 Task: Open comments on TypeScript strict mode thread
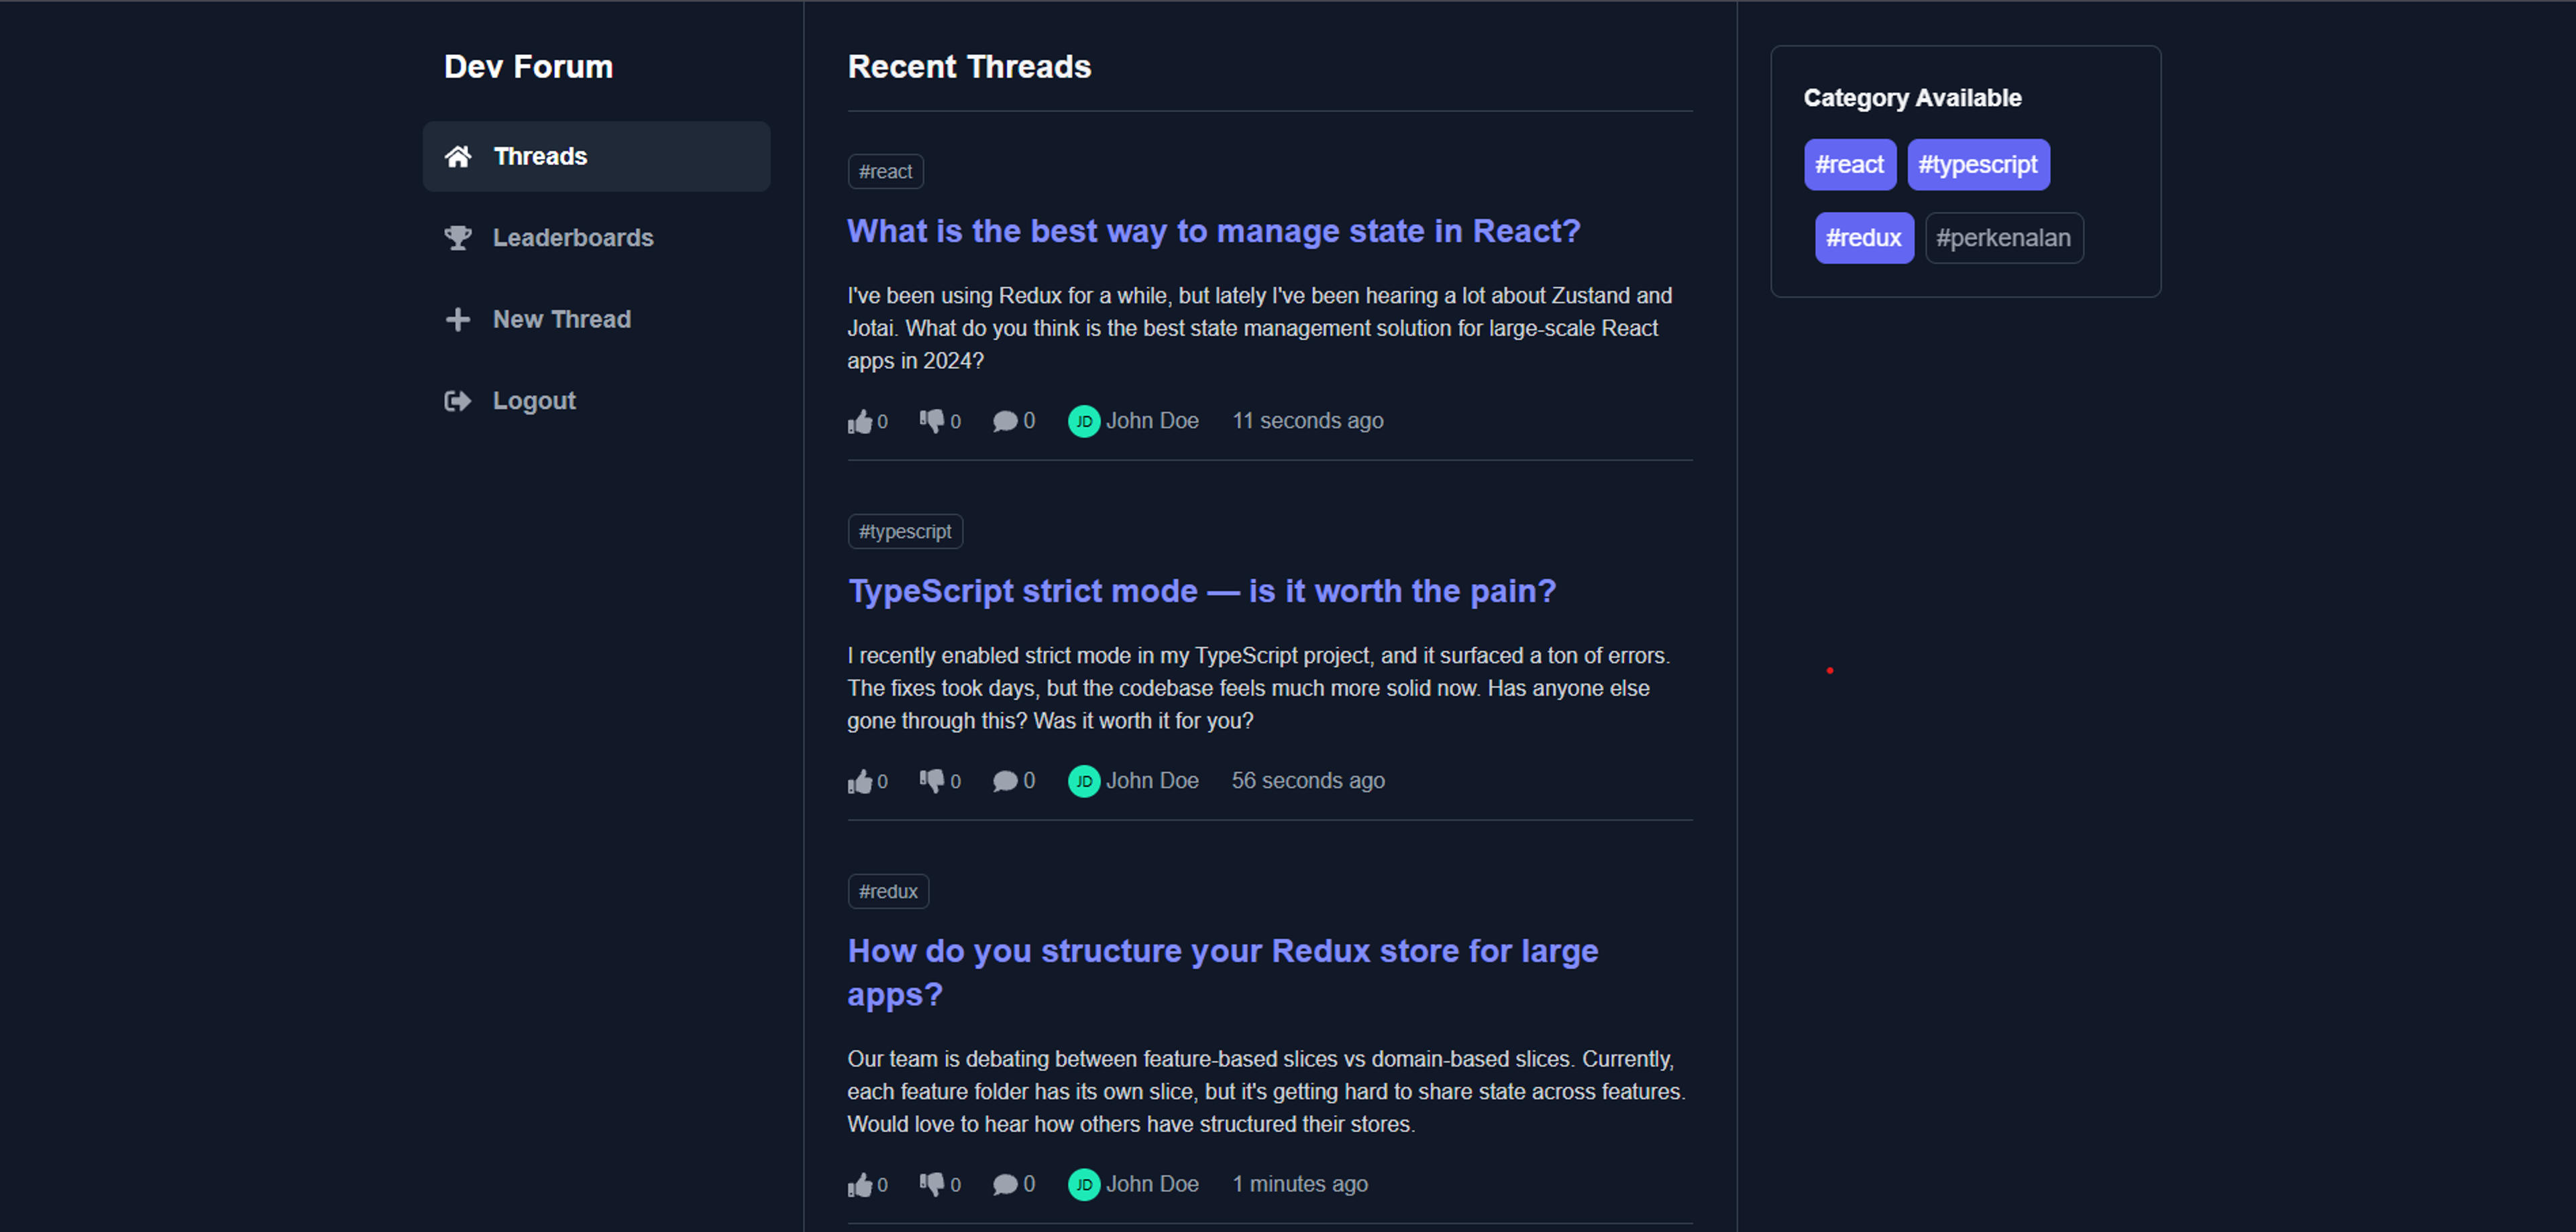(x=1005, y=781)
